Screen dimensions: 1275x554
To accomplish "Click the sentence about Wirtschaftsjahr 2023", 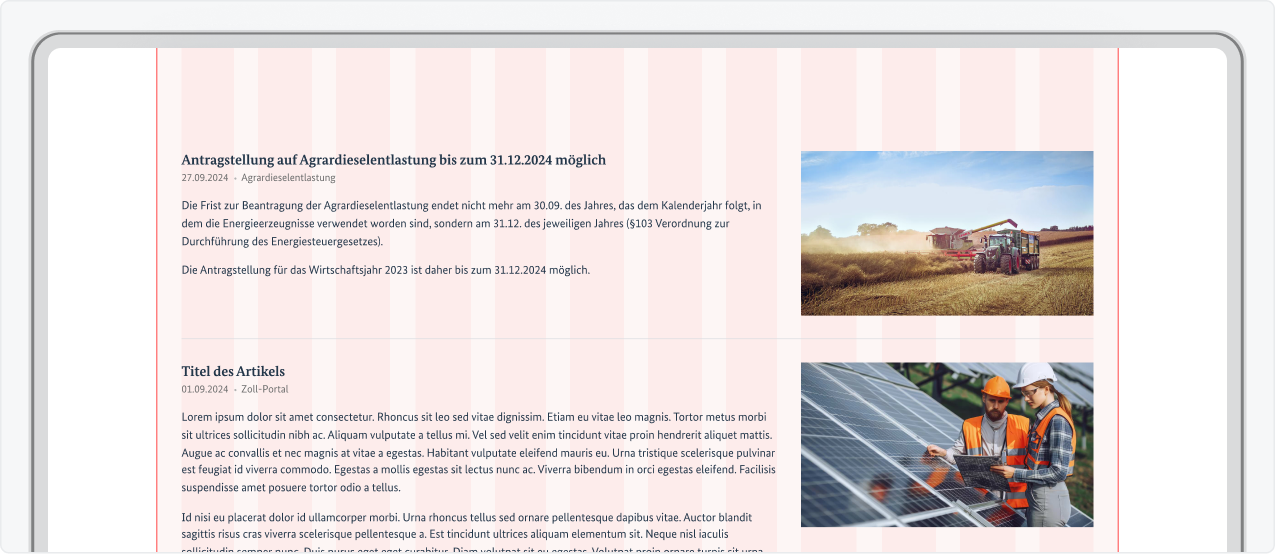I will pyautogui.click(x=385, y=270).
